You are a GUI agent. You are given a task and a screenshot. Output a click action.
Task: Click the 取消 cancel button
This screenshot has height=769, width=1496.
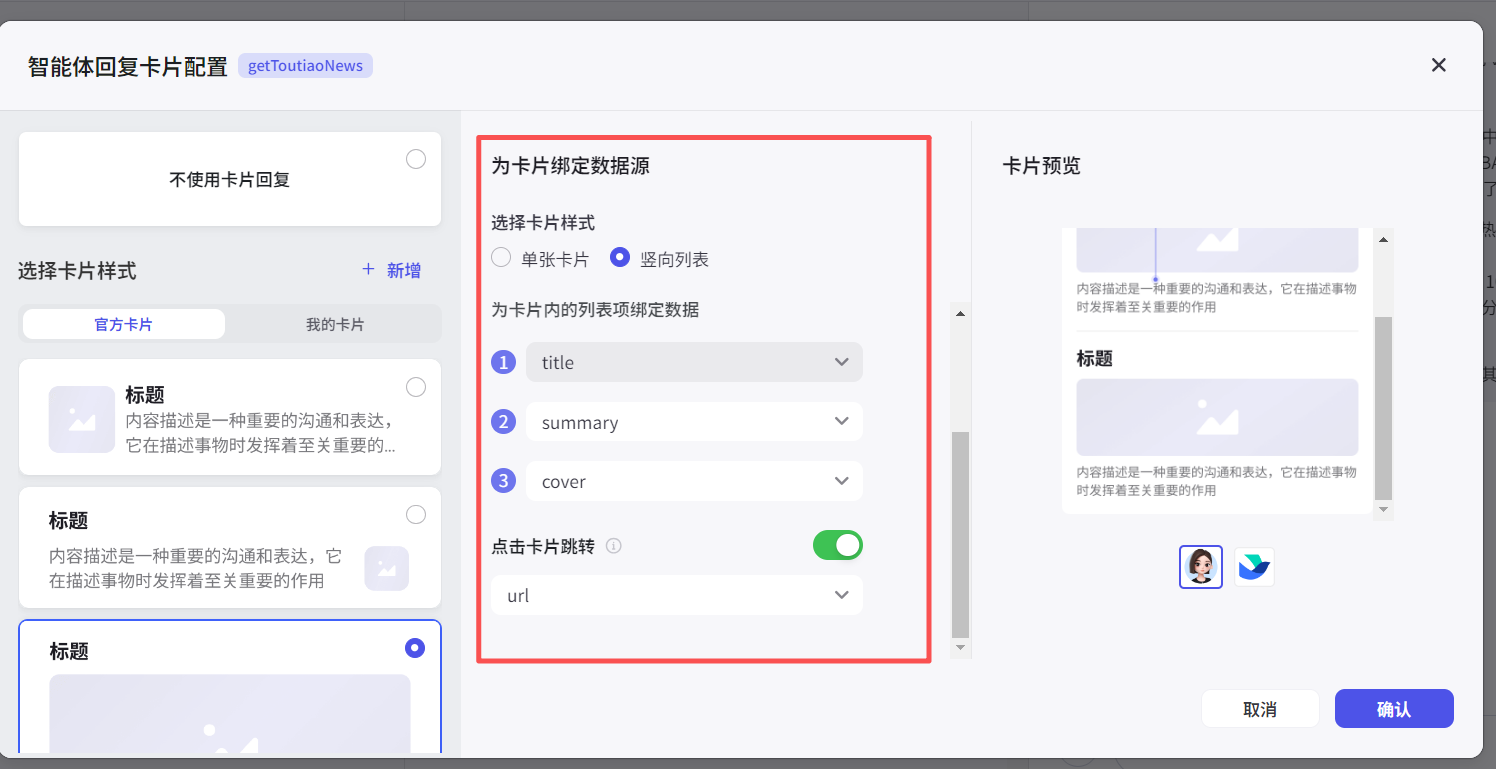tap(1260, 708)
